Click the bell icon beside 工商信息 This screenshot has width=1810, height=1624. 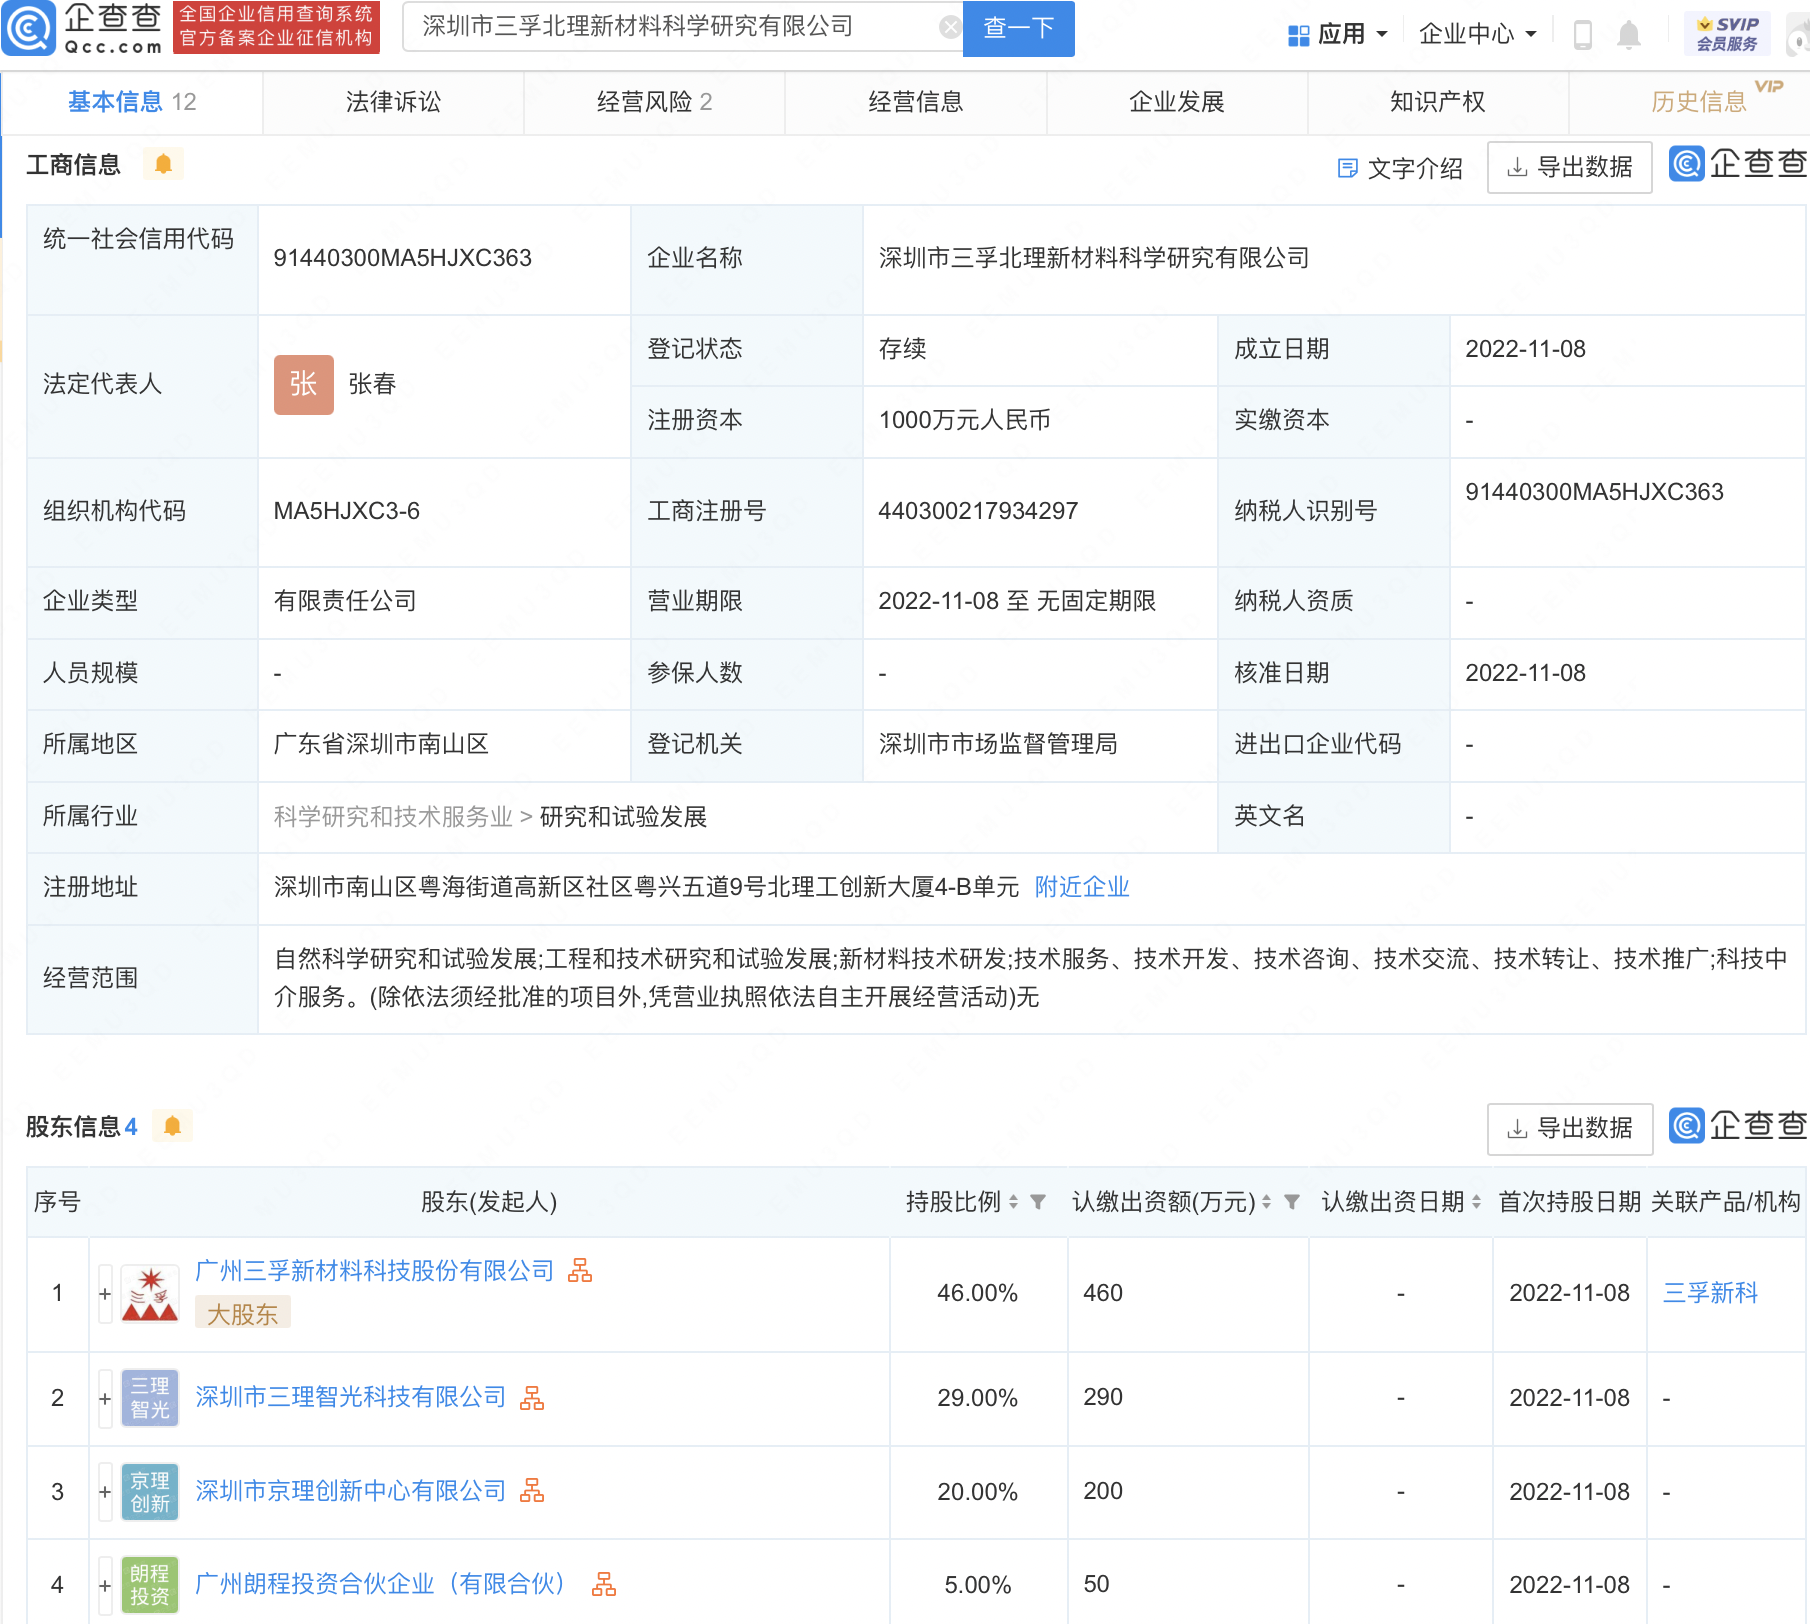pyautogui.click(x=163, y=164)
